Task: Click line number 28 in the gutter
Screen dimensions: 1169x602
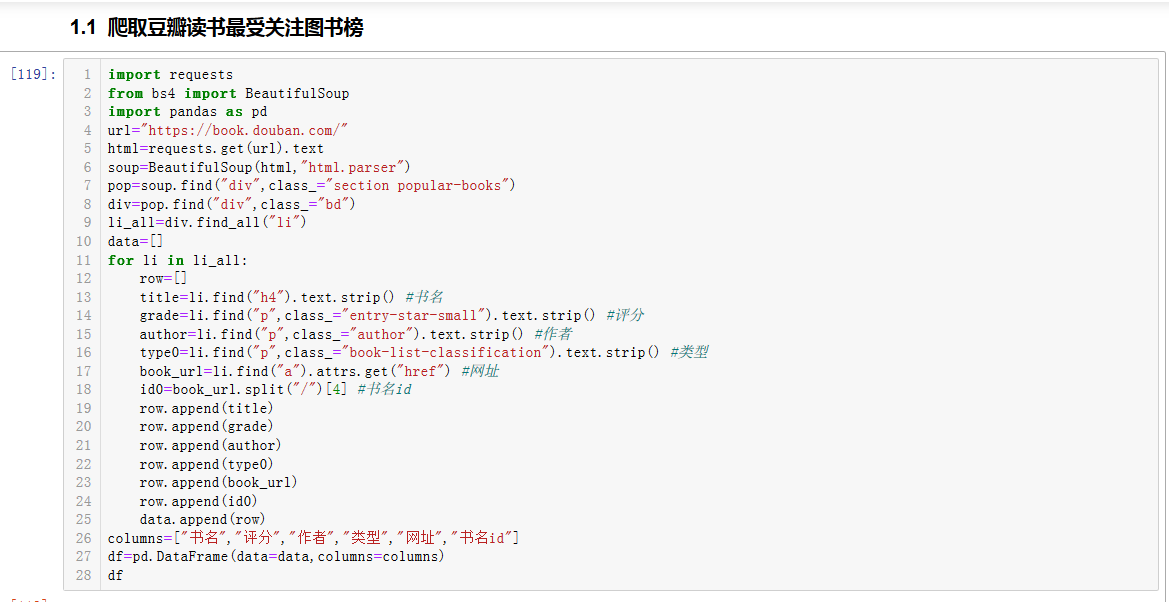Action: click(83, 575)
